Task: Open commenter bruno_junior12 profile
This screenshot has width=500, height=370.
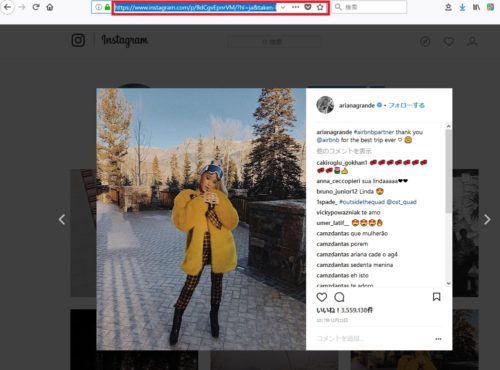Action: 337,192
